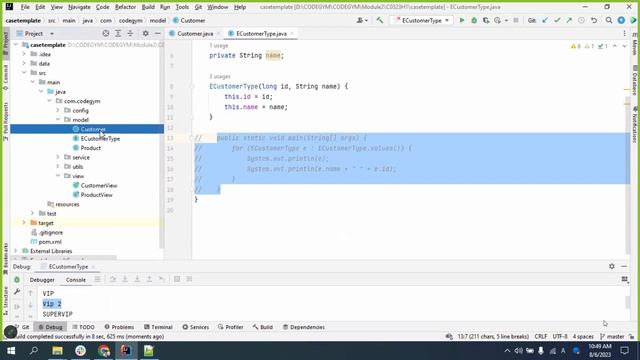Update project via Git blue arrow icon
The height and width of the screenshot is (360, 640).
(x=545, y=20)
